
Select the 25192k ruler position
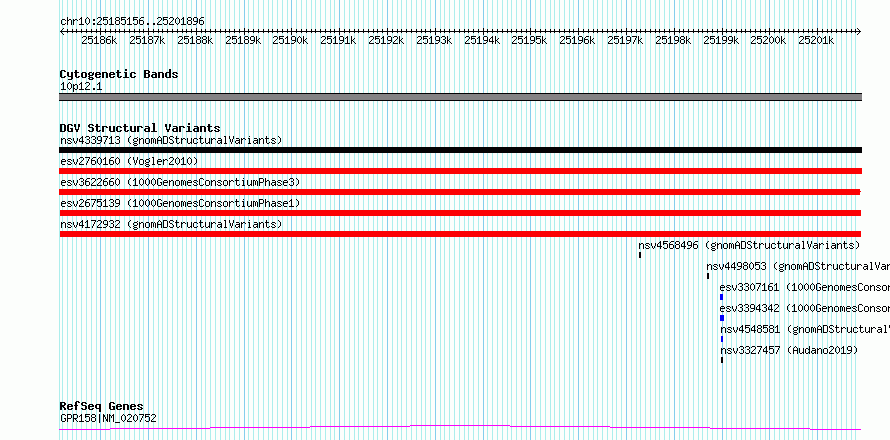[386, 40]
